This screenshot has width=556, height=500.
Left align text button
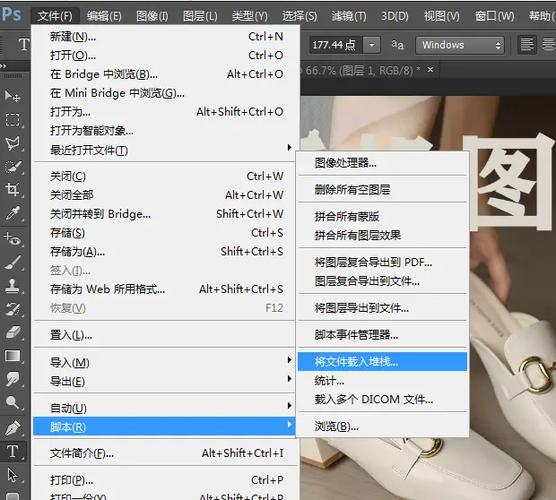click(x=527, y=45)
